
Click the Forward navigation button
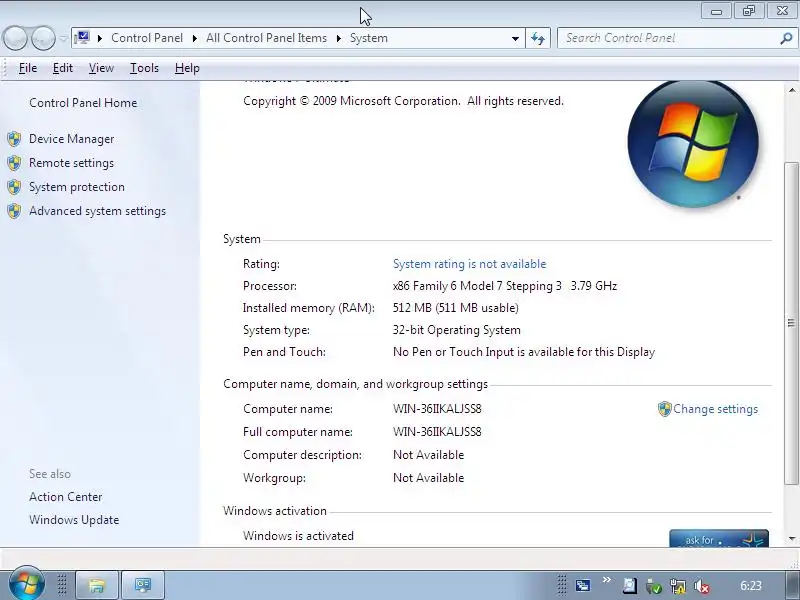[43, 38]
